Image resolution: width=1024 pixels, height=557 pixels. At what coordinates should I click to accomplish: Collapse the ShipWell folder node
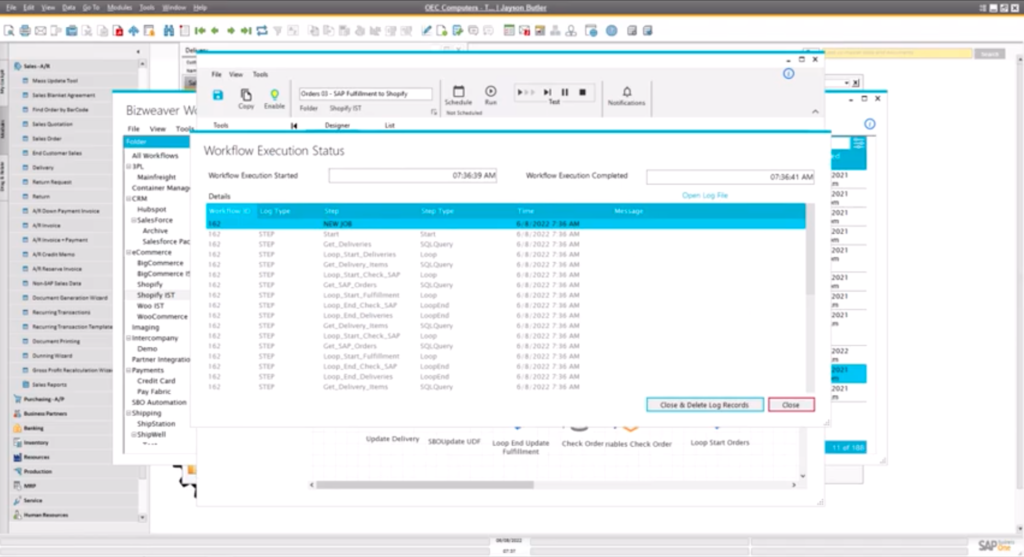(x=134, y=435)
